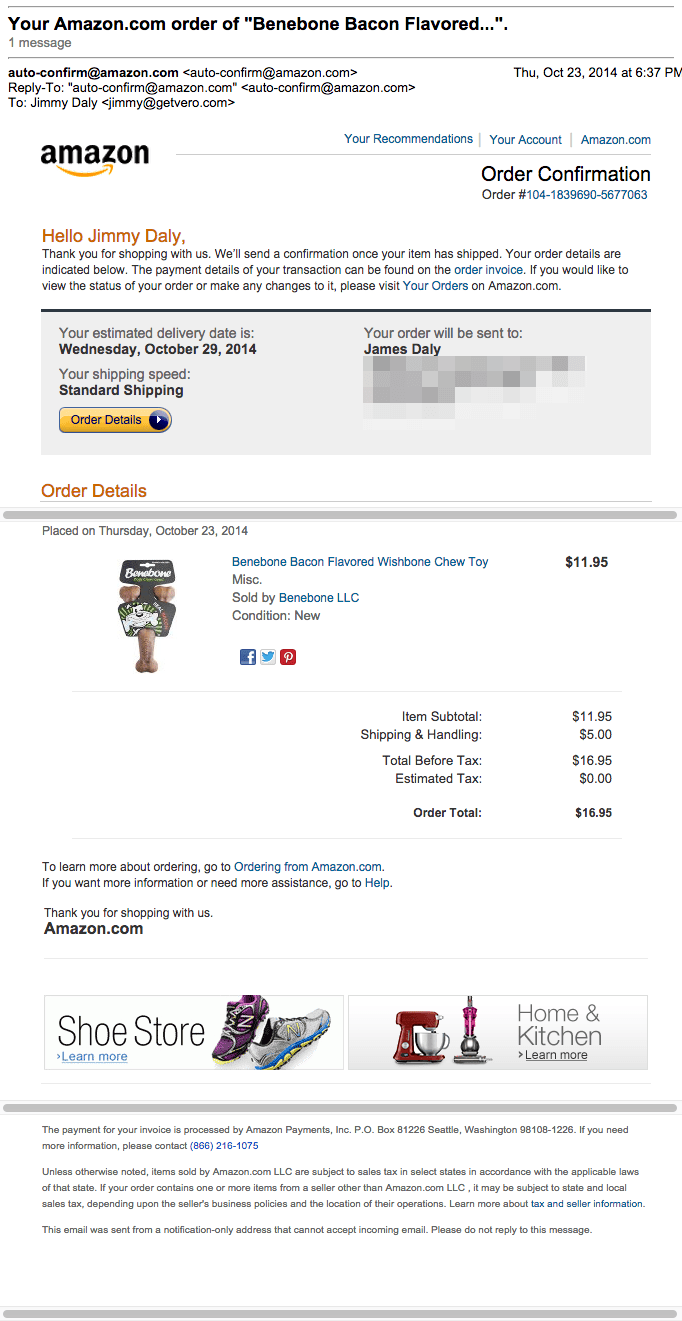682x1321 pixels.
Task: Open the Benebone chew toy product image
Action: (x=148, y=615)
